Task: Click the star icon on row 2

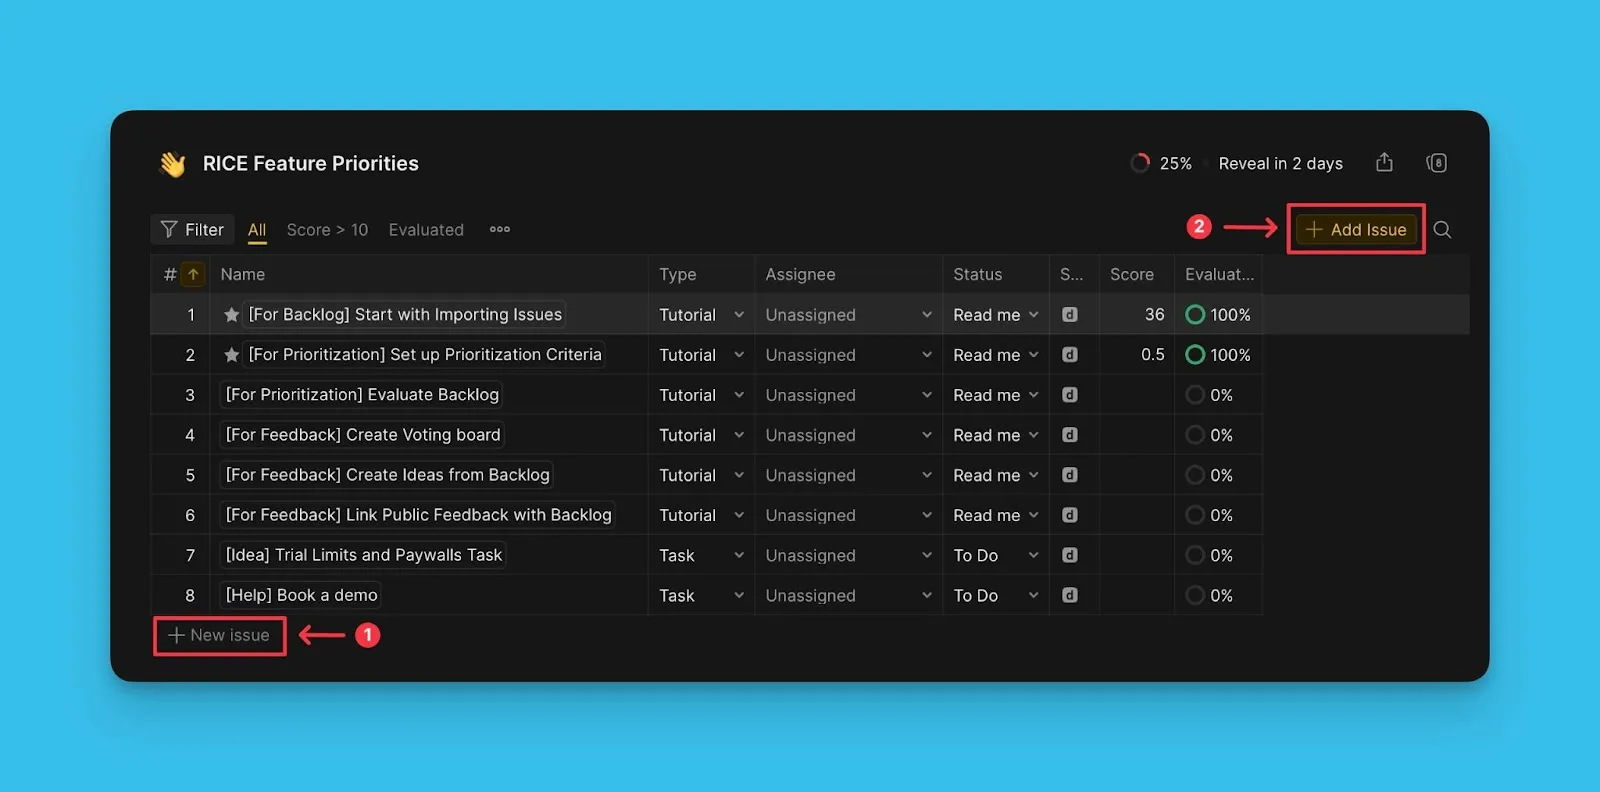Action: coord(231,355)
